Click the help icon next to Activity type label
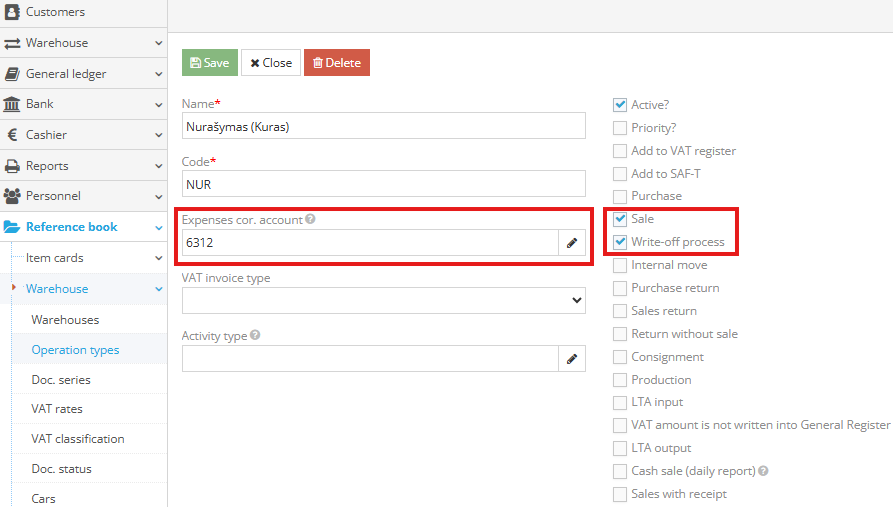Viewport: 893px width, 507px height. 255,336
